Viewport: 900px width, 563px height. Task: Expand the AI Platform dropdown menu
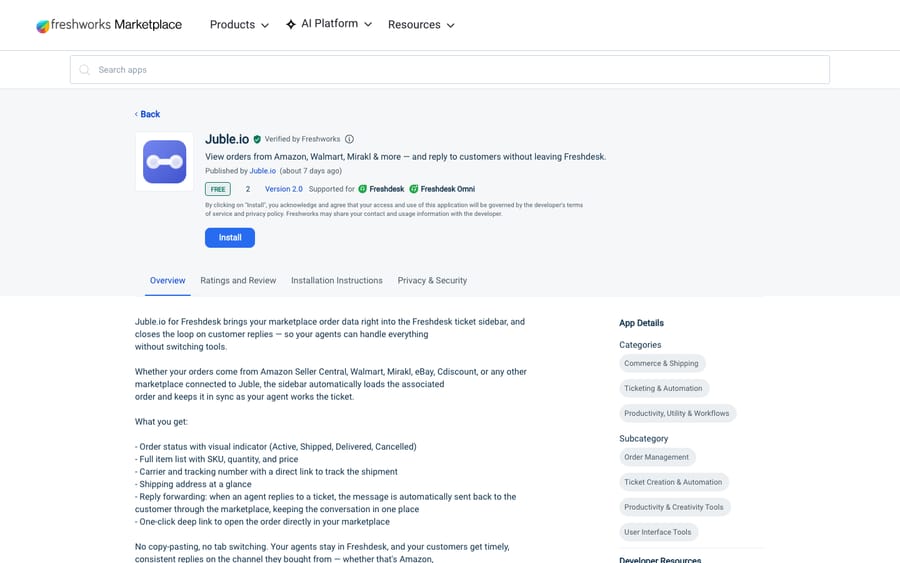click(x=329, y=24)
